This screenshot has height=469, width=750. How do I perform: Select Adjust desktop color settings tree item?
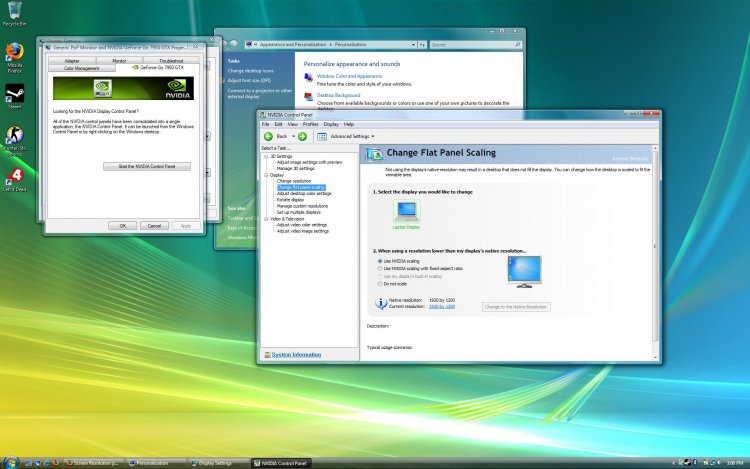point(304,194)
